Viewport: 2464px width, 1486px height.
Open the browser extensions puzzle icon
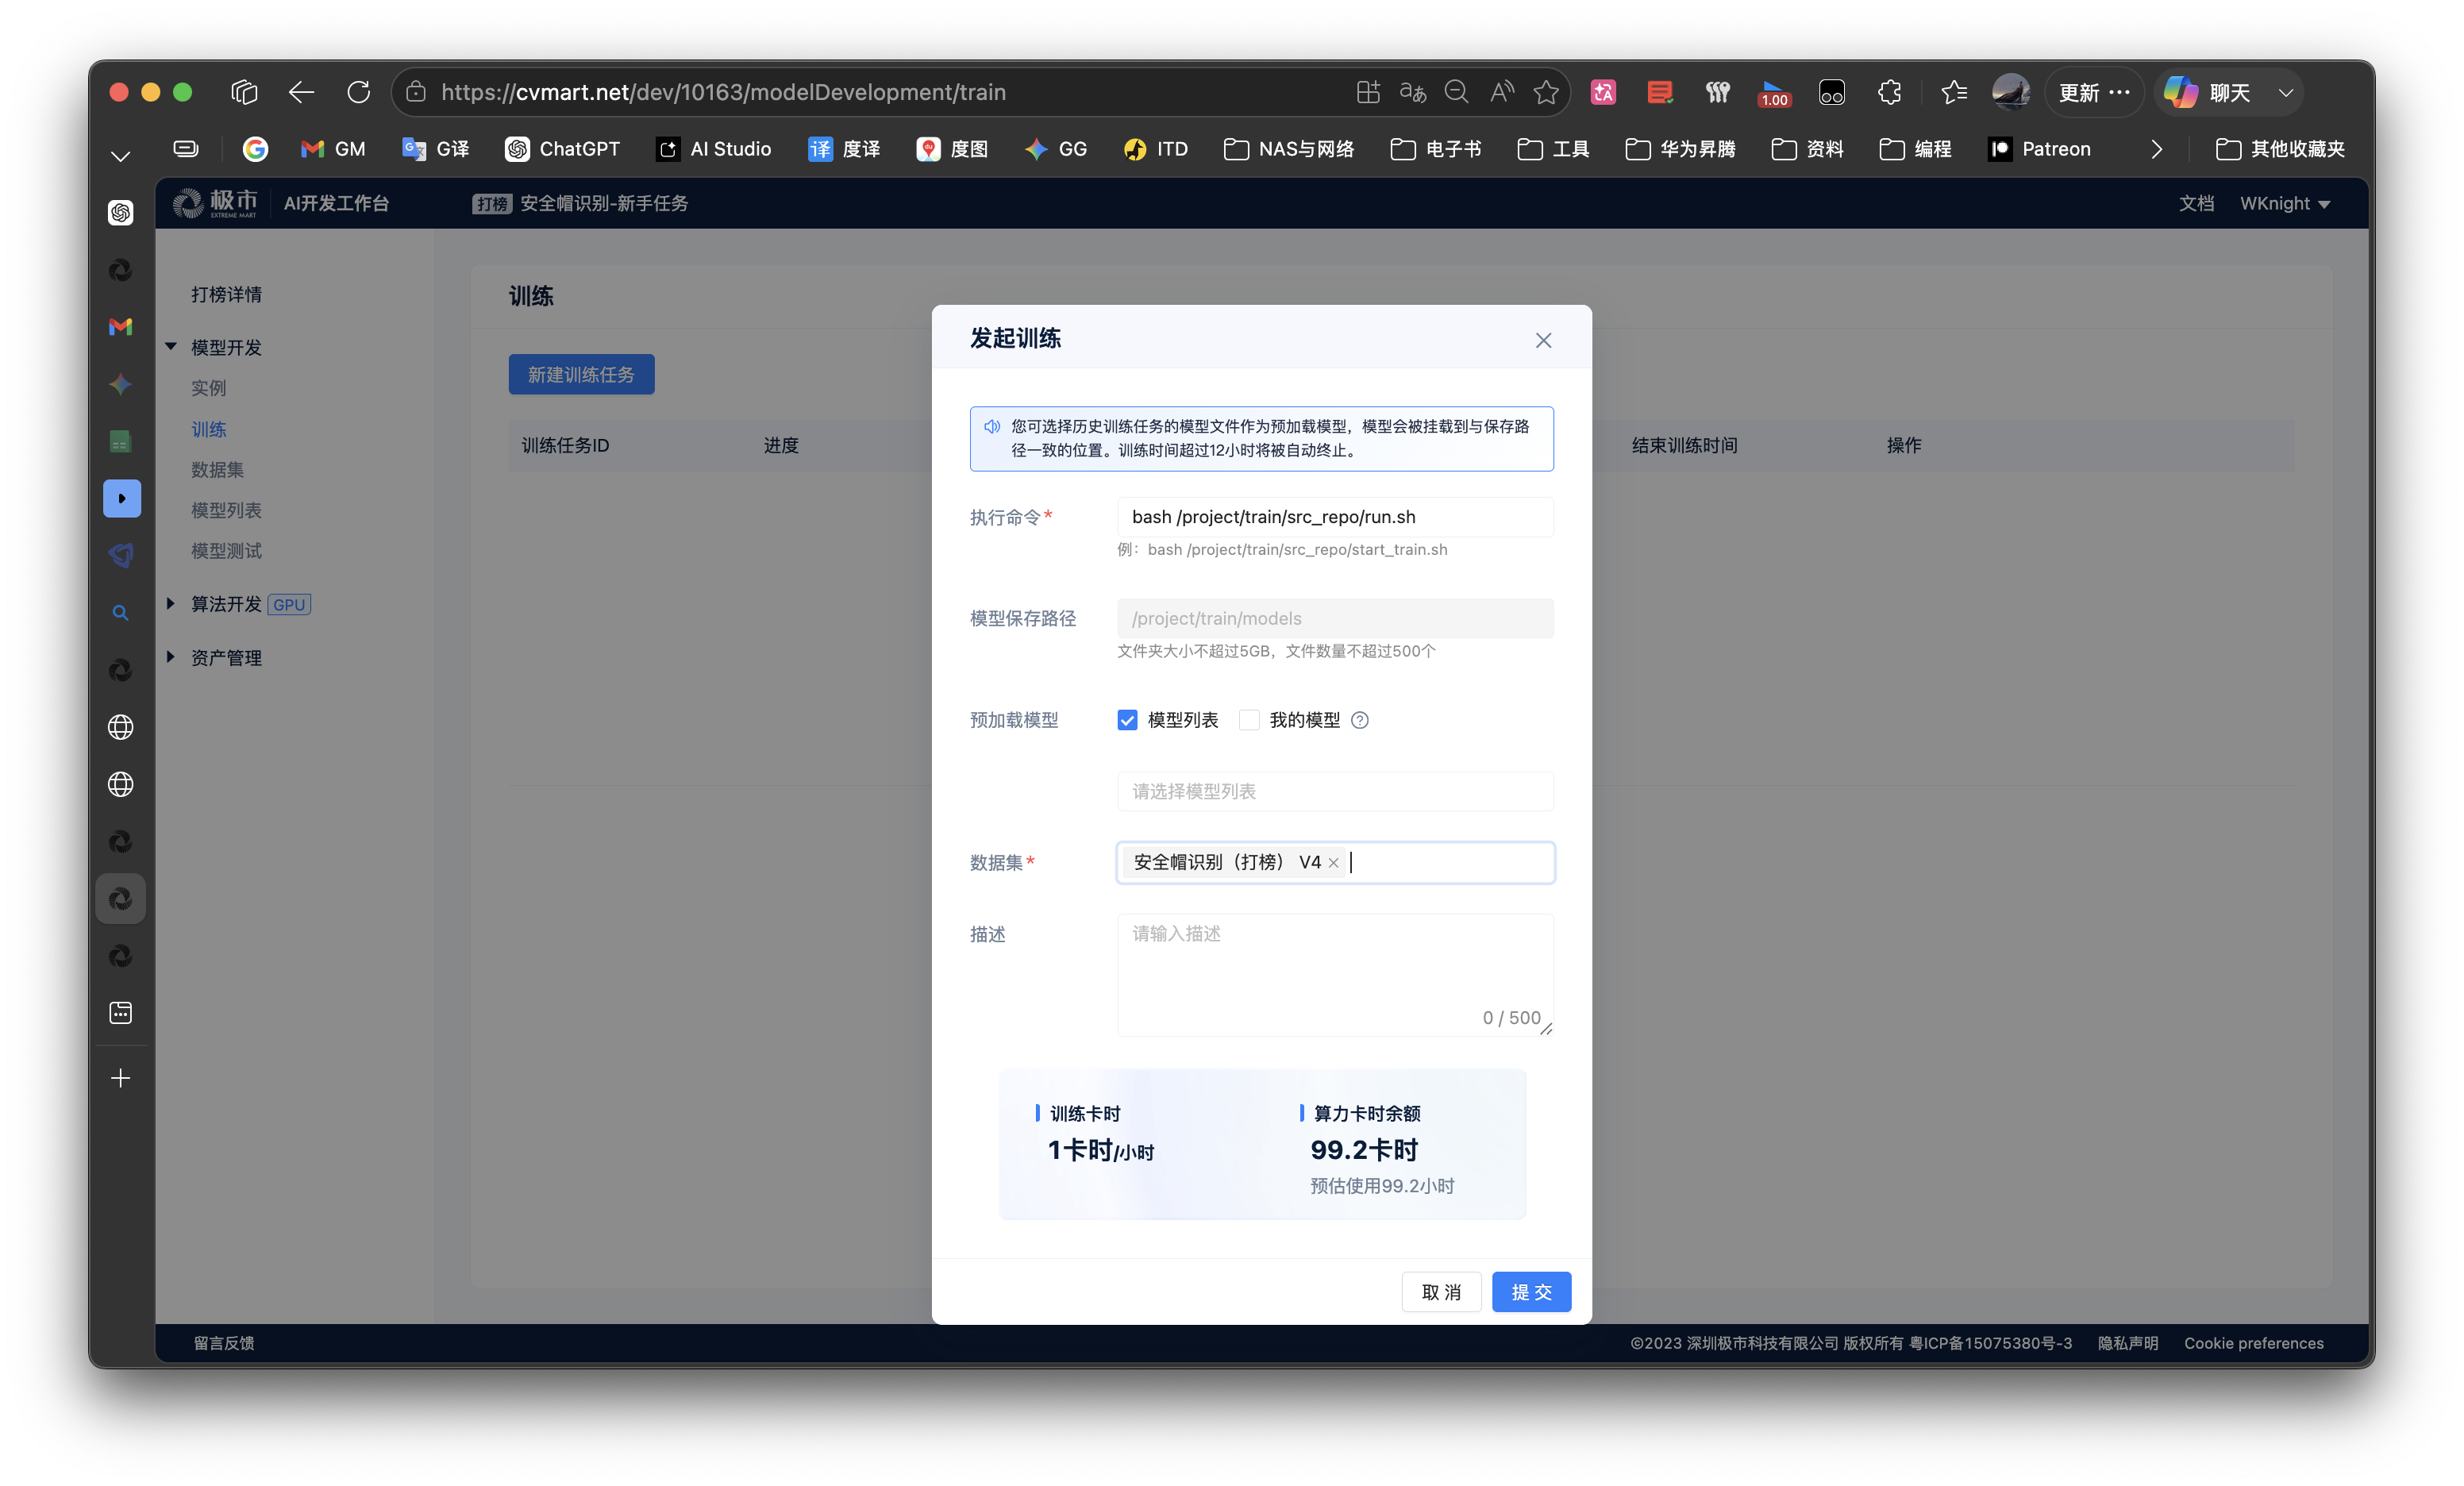tap(1889, 92)
